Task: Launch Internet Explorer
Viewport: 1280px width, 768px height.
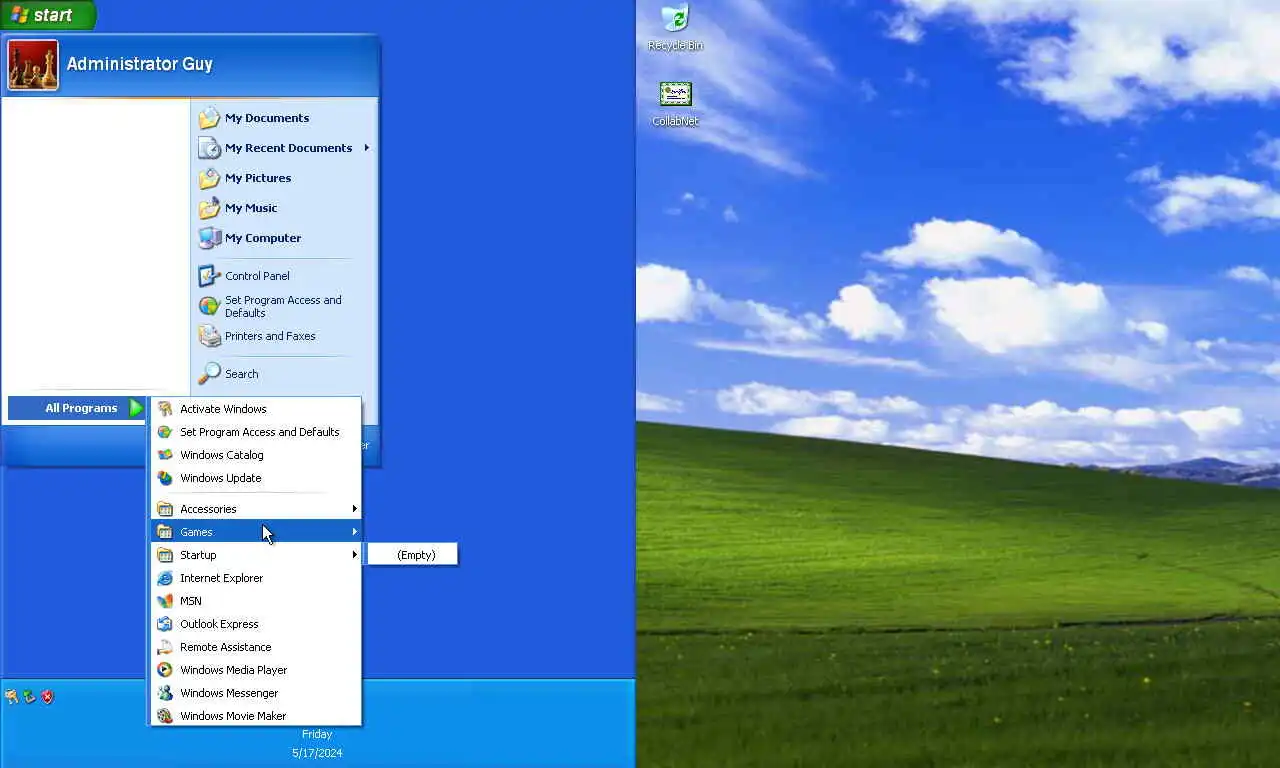Action: (256, 578)
